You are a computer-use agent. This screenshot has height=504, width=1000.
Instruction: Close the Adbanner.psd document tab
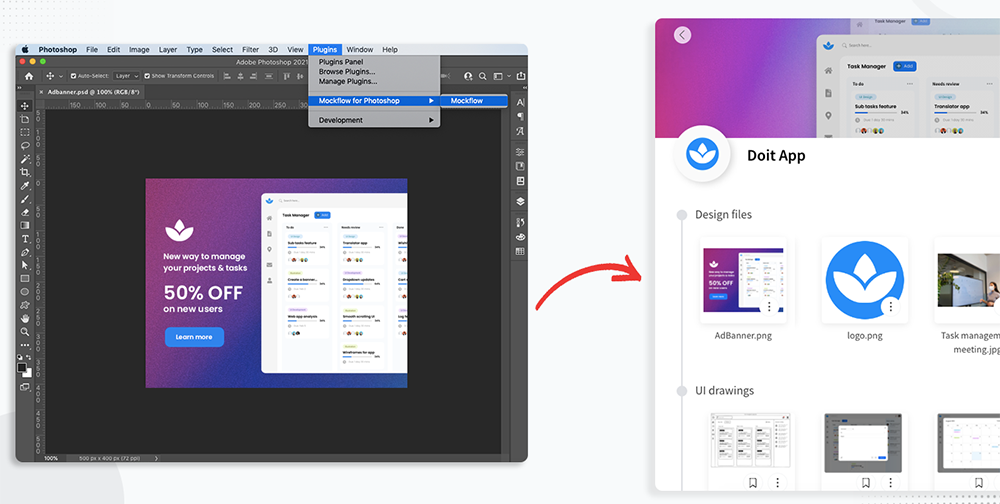click(41, 92)
